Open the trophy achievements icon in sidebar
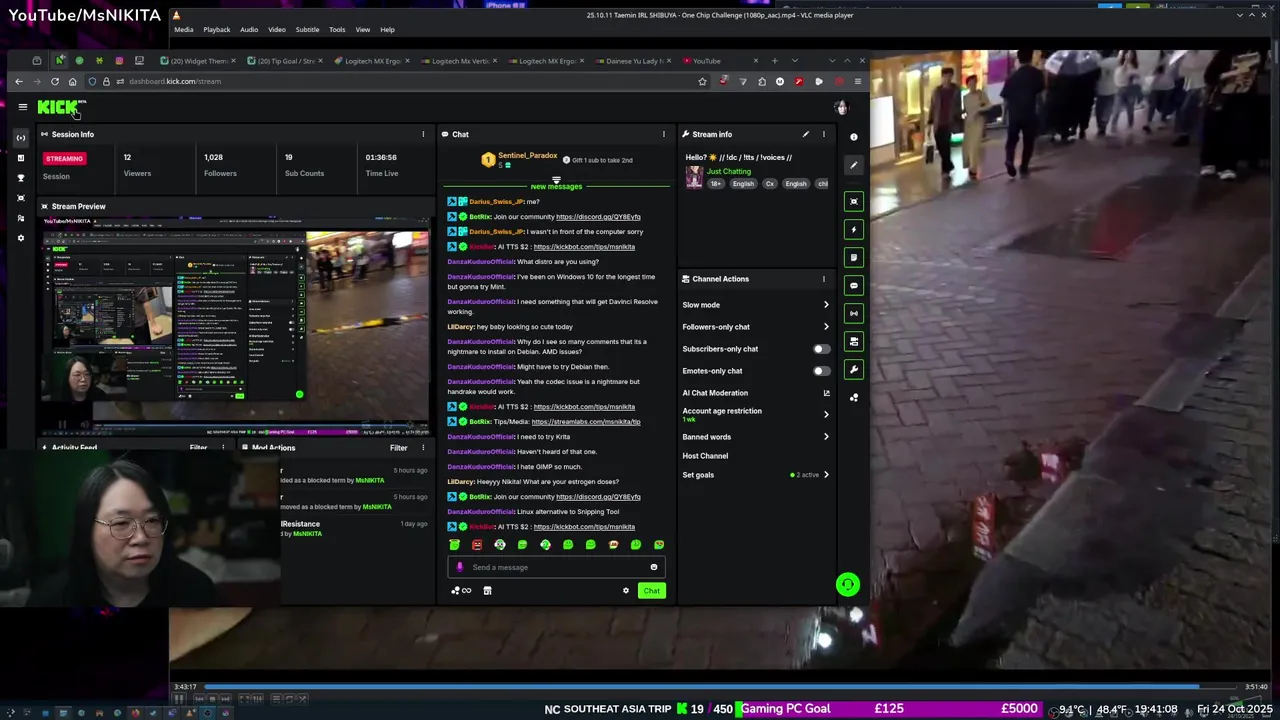The width and height of the screenshot is (1280, 720). (21, 178)
